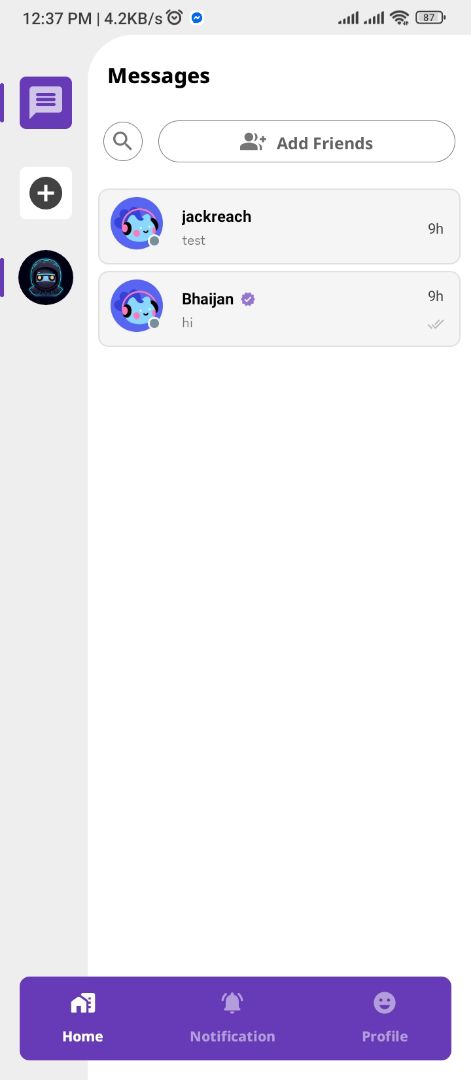471x1080 pixels.
Task: Tap Bhaijan's profile avatar
Action: [x=136, y=305]
